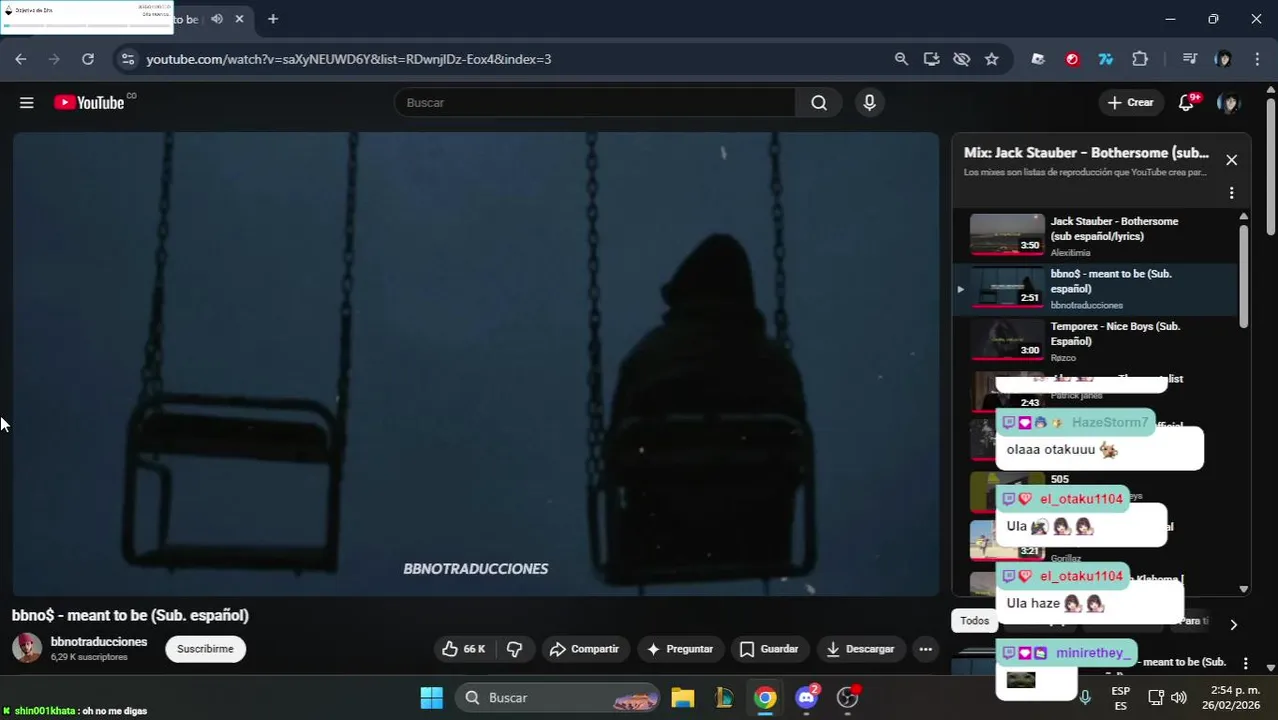The height and width of the screenshot is (720, 1278).
Task: Select the Todos filter chip
Action: (x=974, y=621)
